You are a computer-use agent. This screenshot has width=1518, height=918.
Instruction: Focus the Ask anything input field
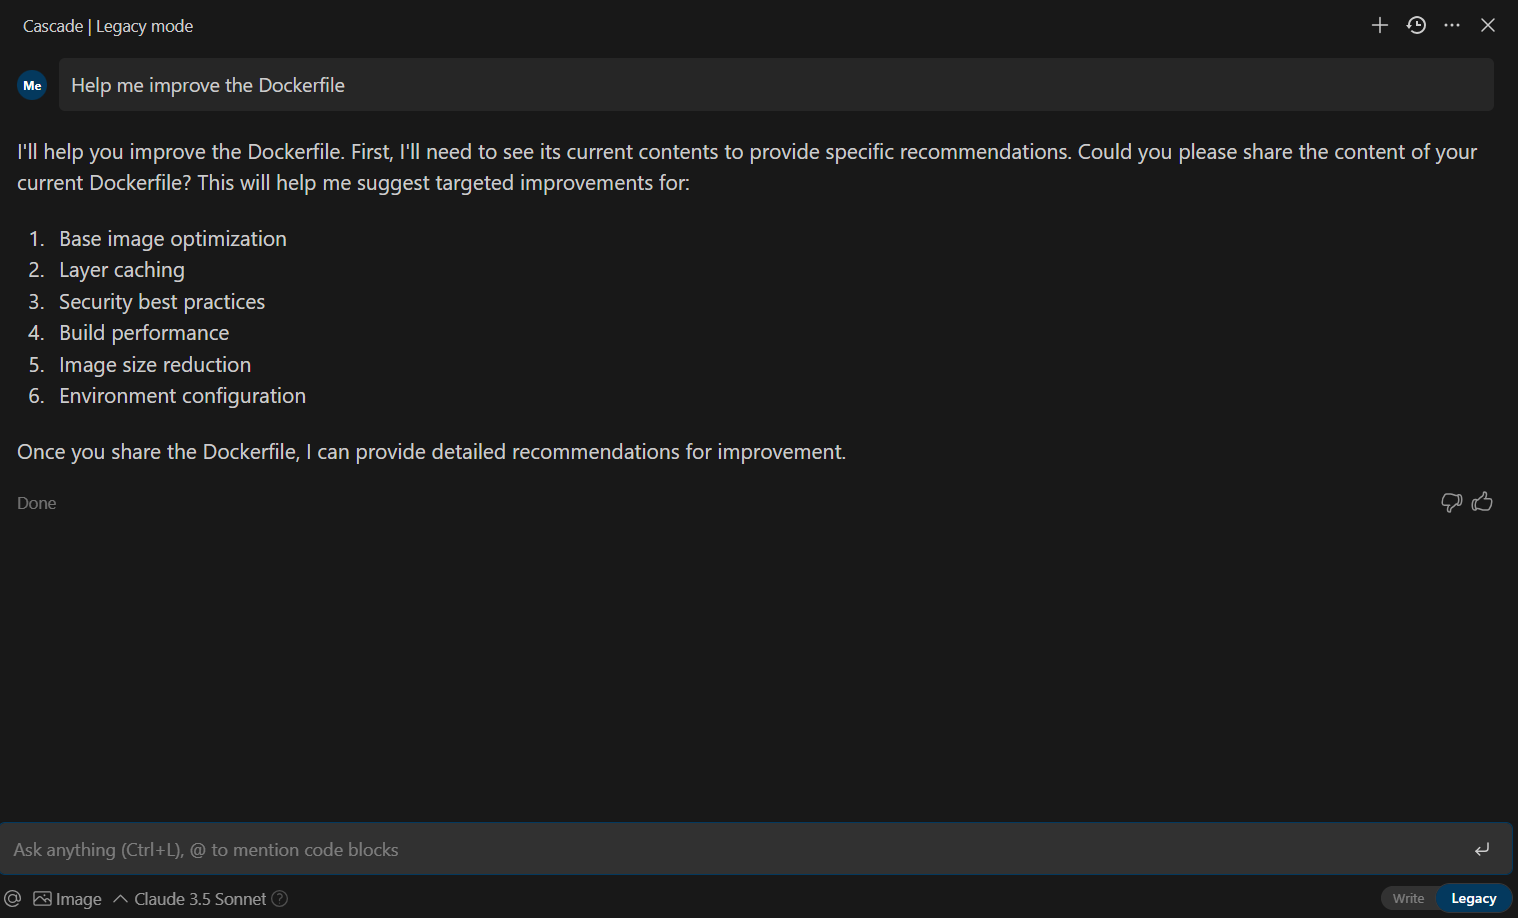[x=730, y=849]
